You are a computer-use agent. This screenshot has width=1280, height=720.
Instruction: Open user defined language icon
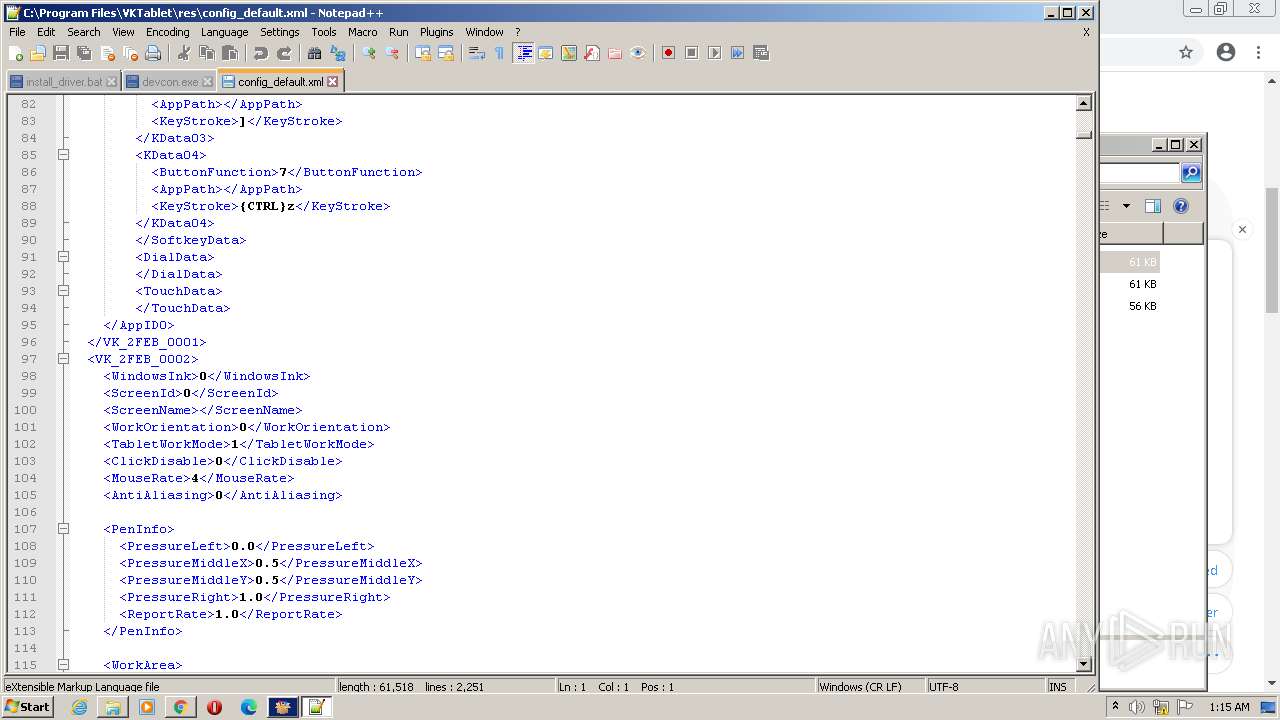[x=546, y=53]
